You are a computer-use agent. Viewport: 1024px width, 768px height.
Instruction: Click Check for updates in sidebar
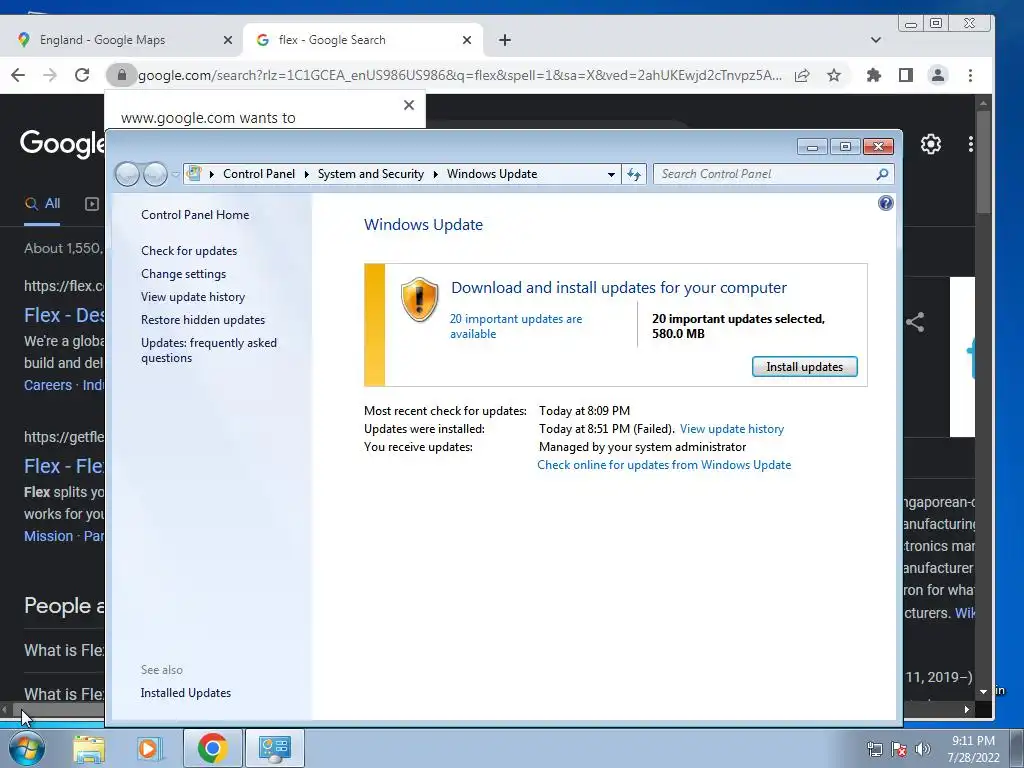click(x=189, y=251)
